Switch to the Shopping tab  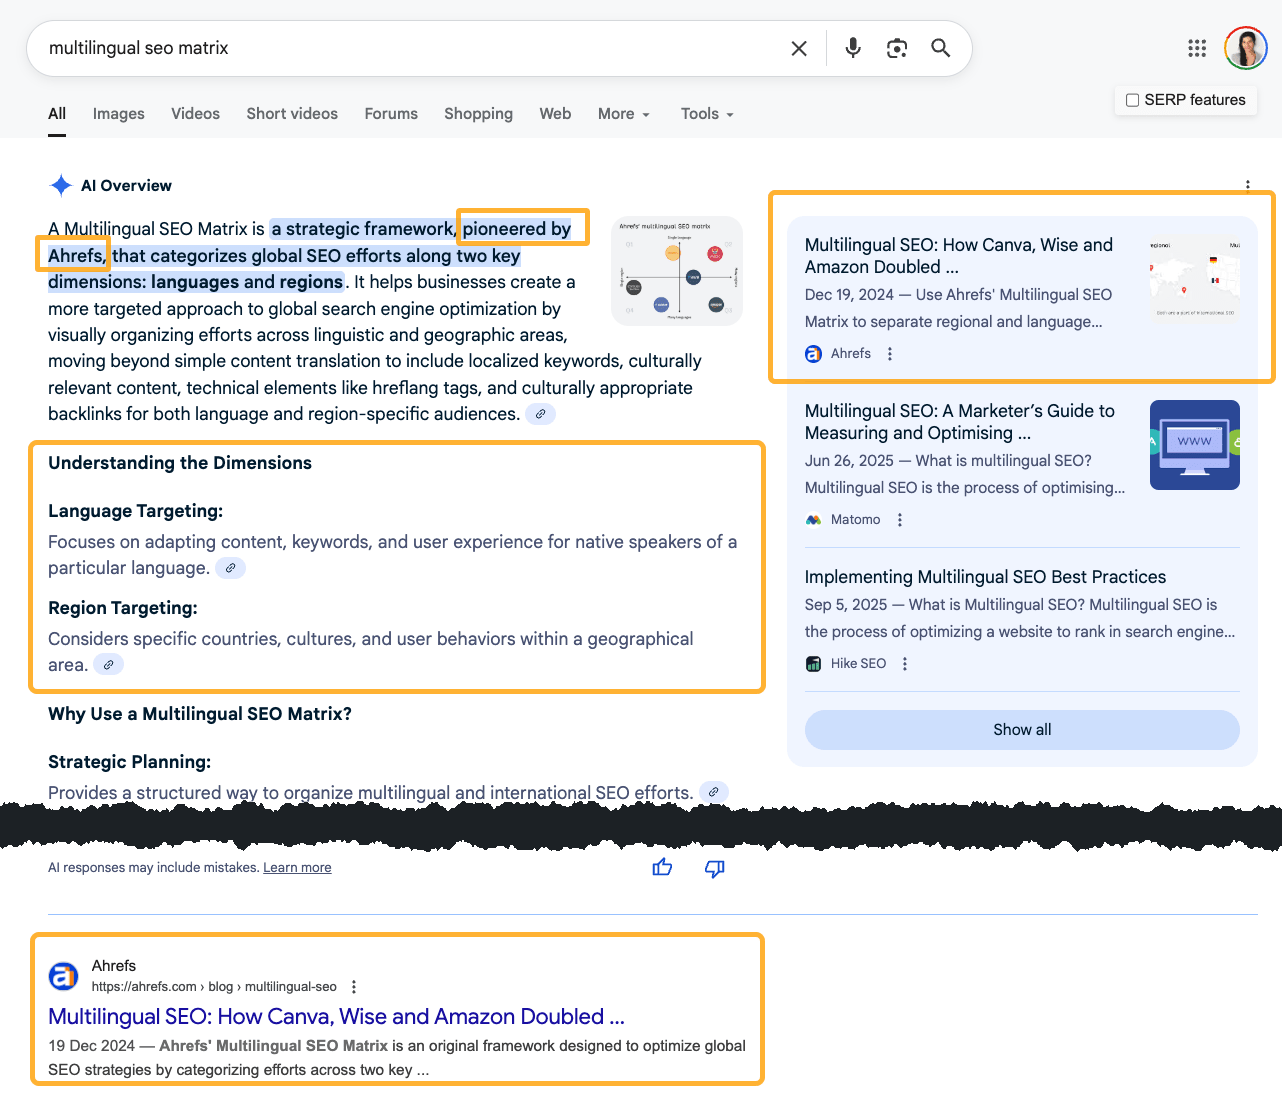pyautogui.click(x=478, y=114)
